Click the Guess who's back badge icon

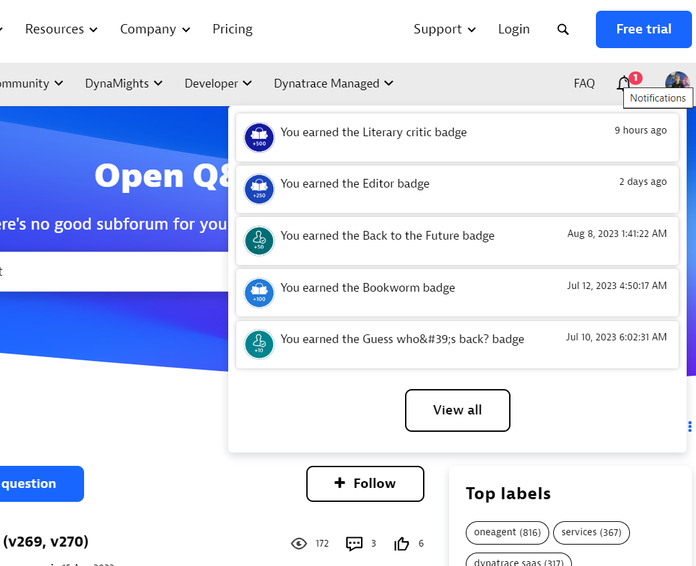point(259,345)
